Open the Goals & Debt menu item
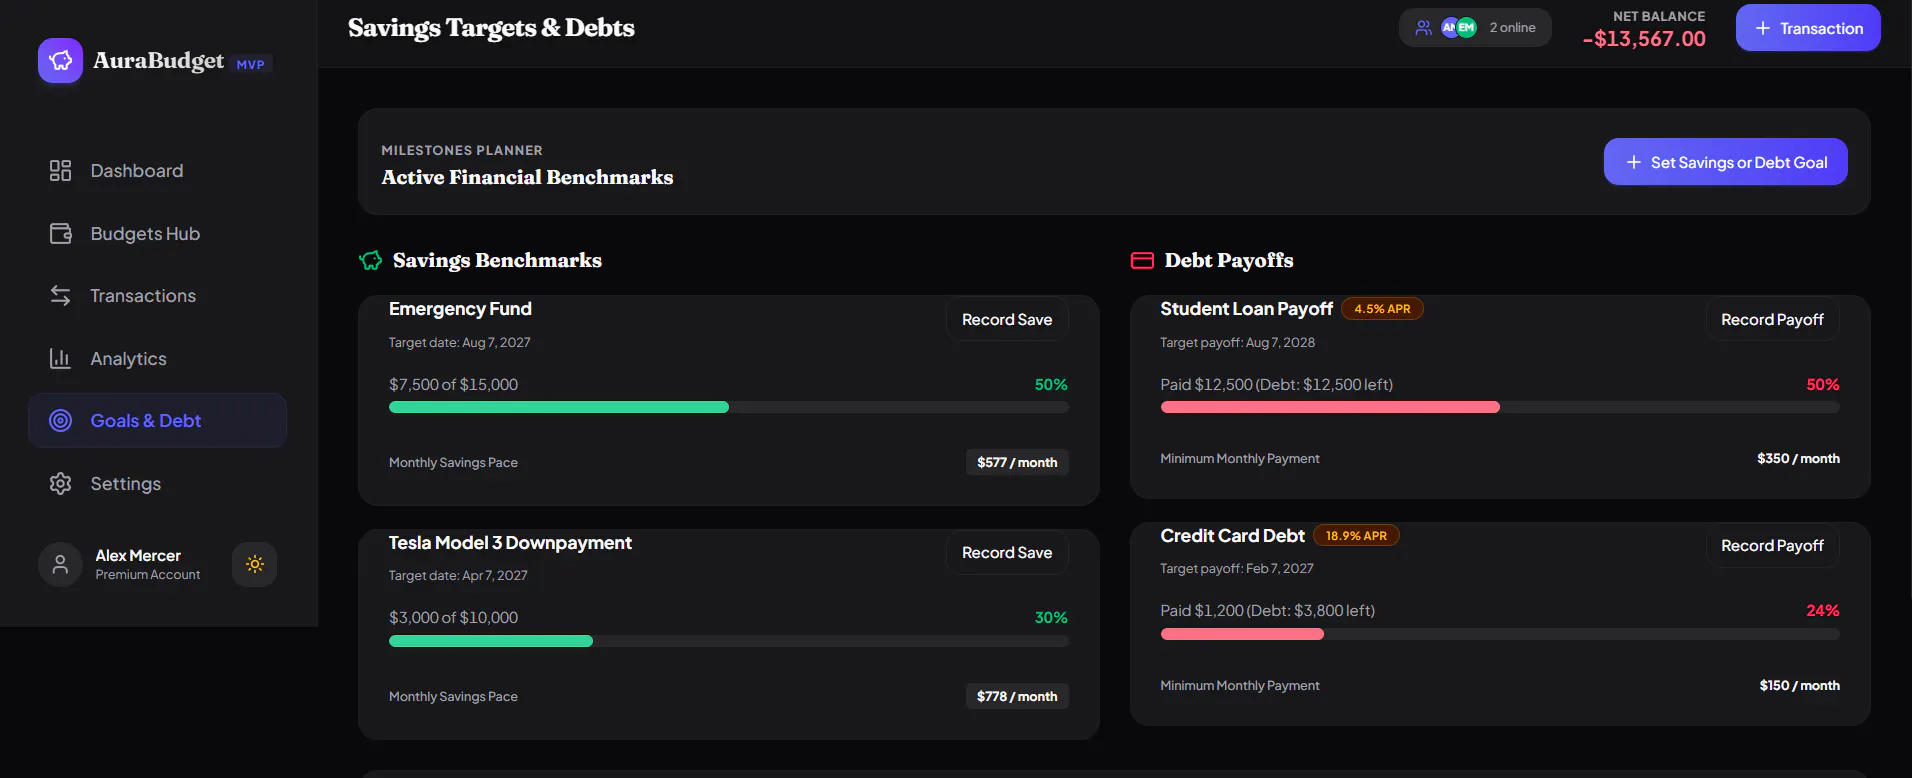The width and height of the screenshot is (1912, 778). [157, 421]
